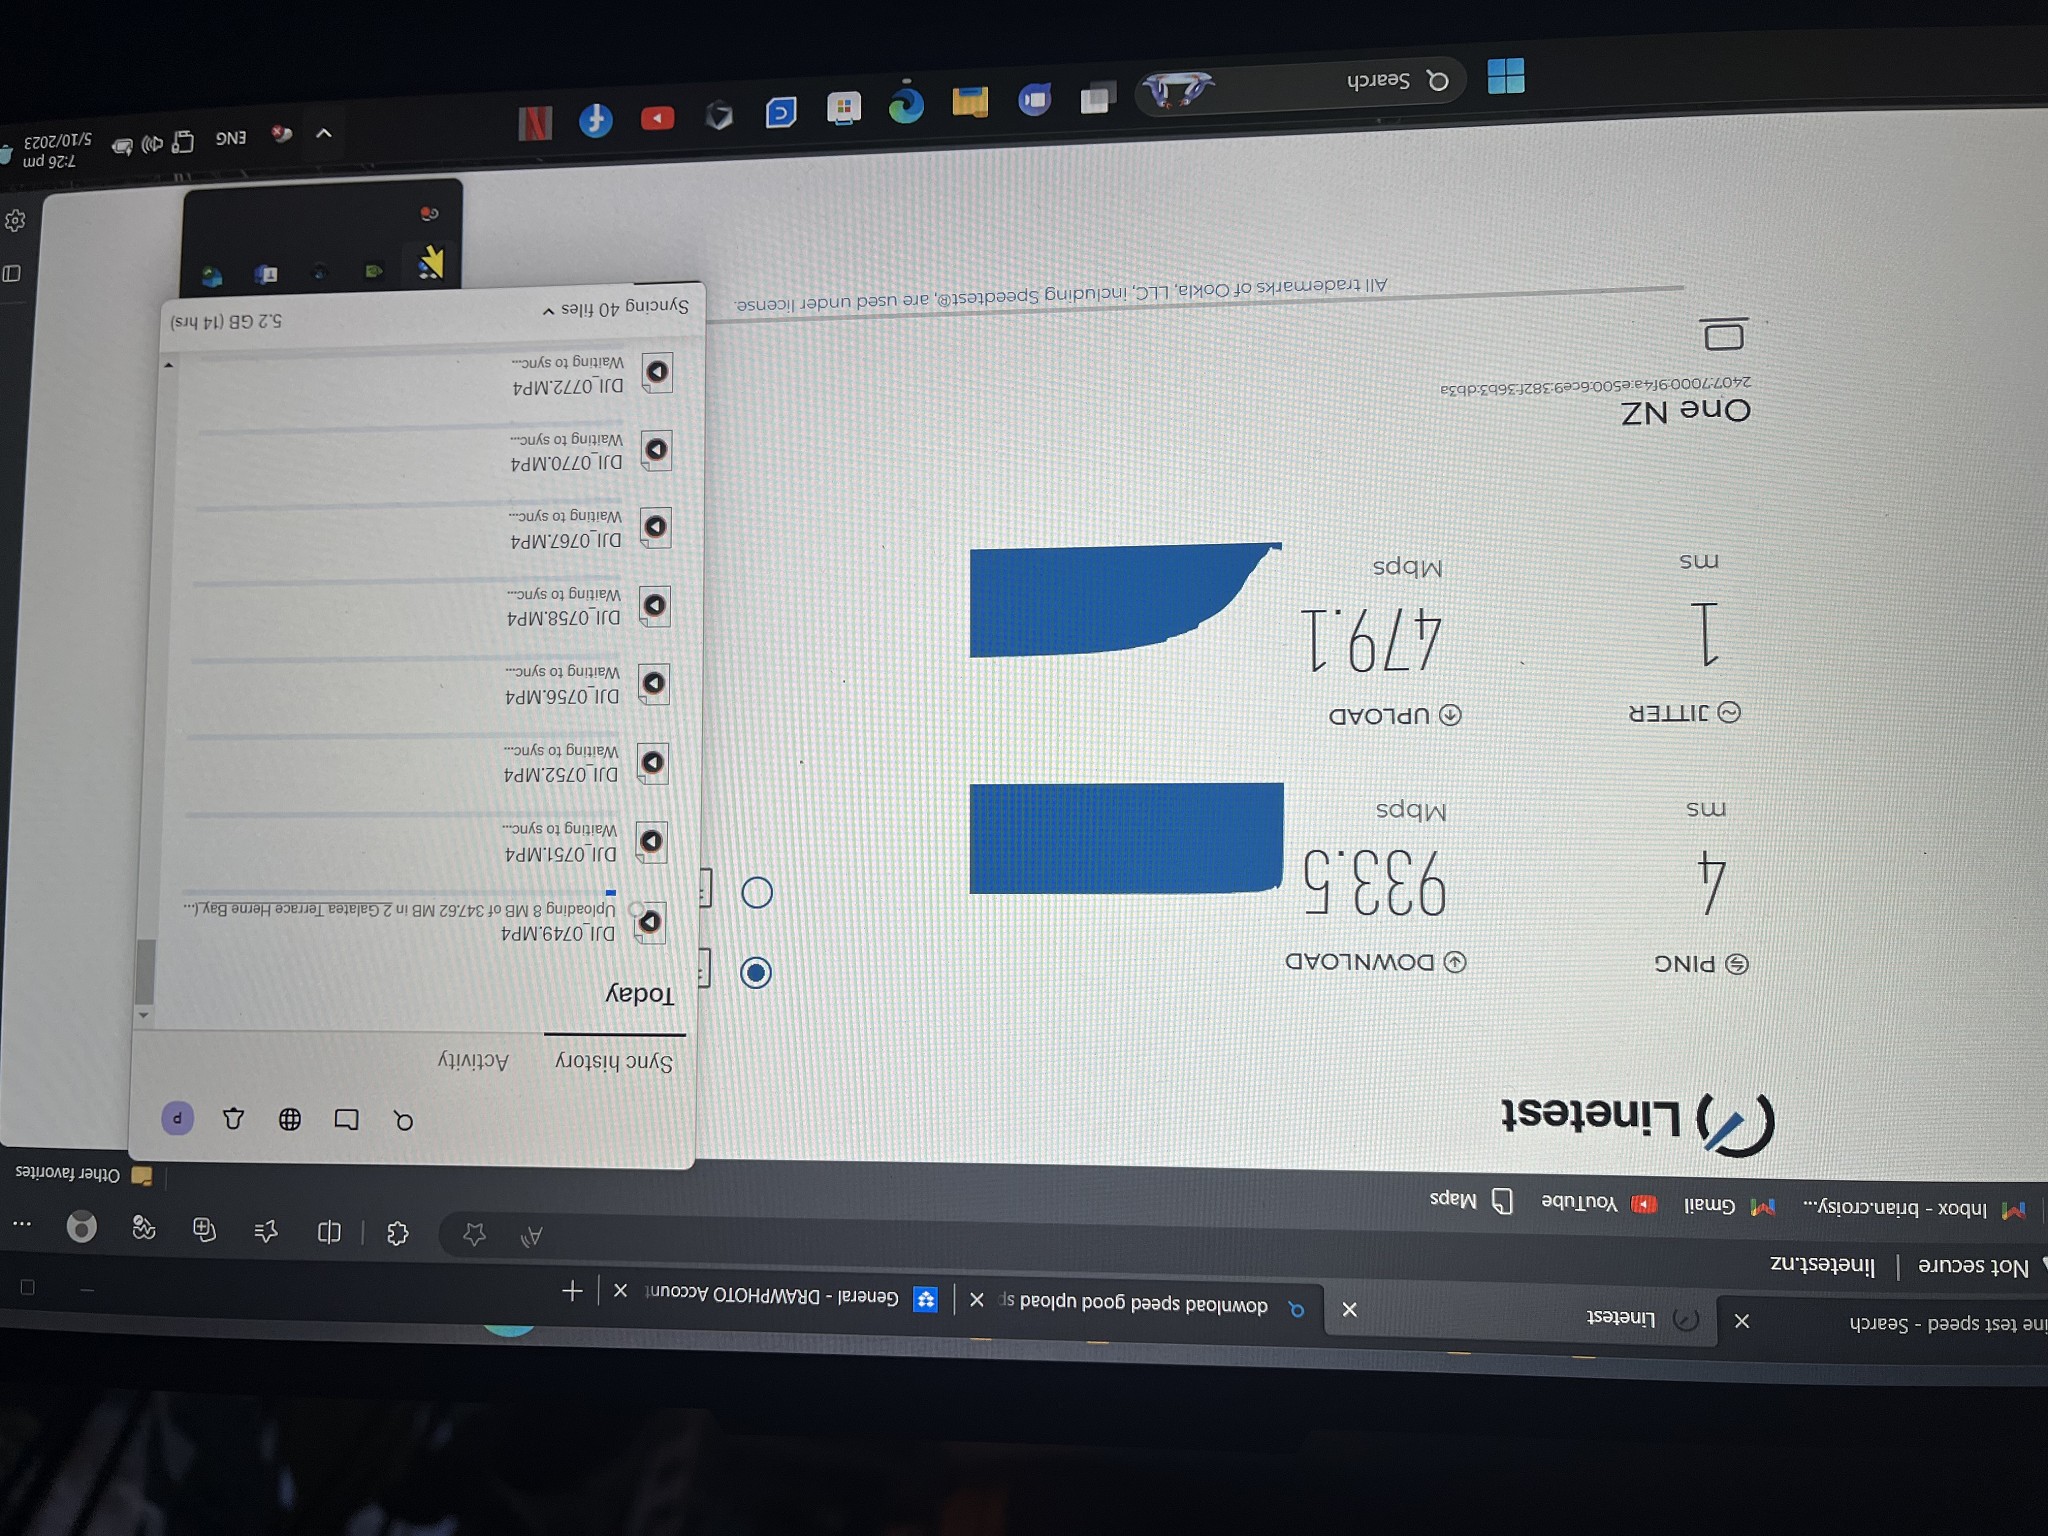
Task: Open Edge Settings and more menu
Action: pyautogui.click(x=21, y=1223)
